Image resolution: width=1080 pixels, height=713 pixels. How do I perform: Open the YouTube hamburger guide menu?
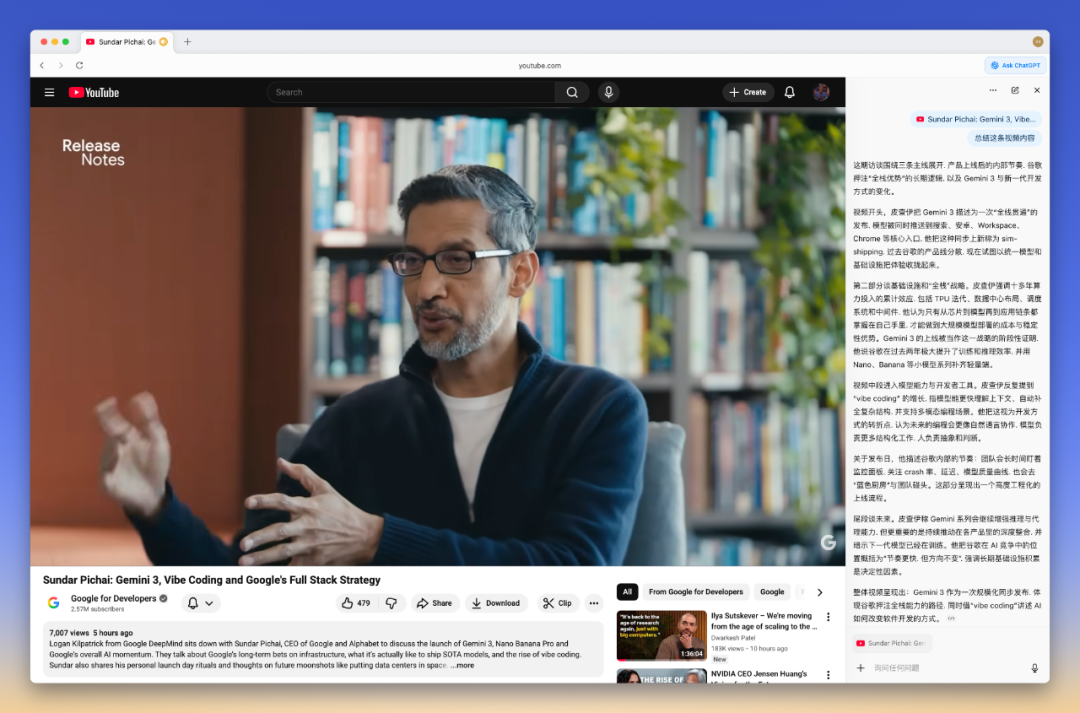[x=49, y=92]
